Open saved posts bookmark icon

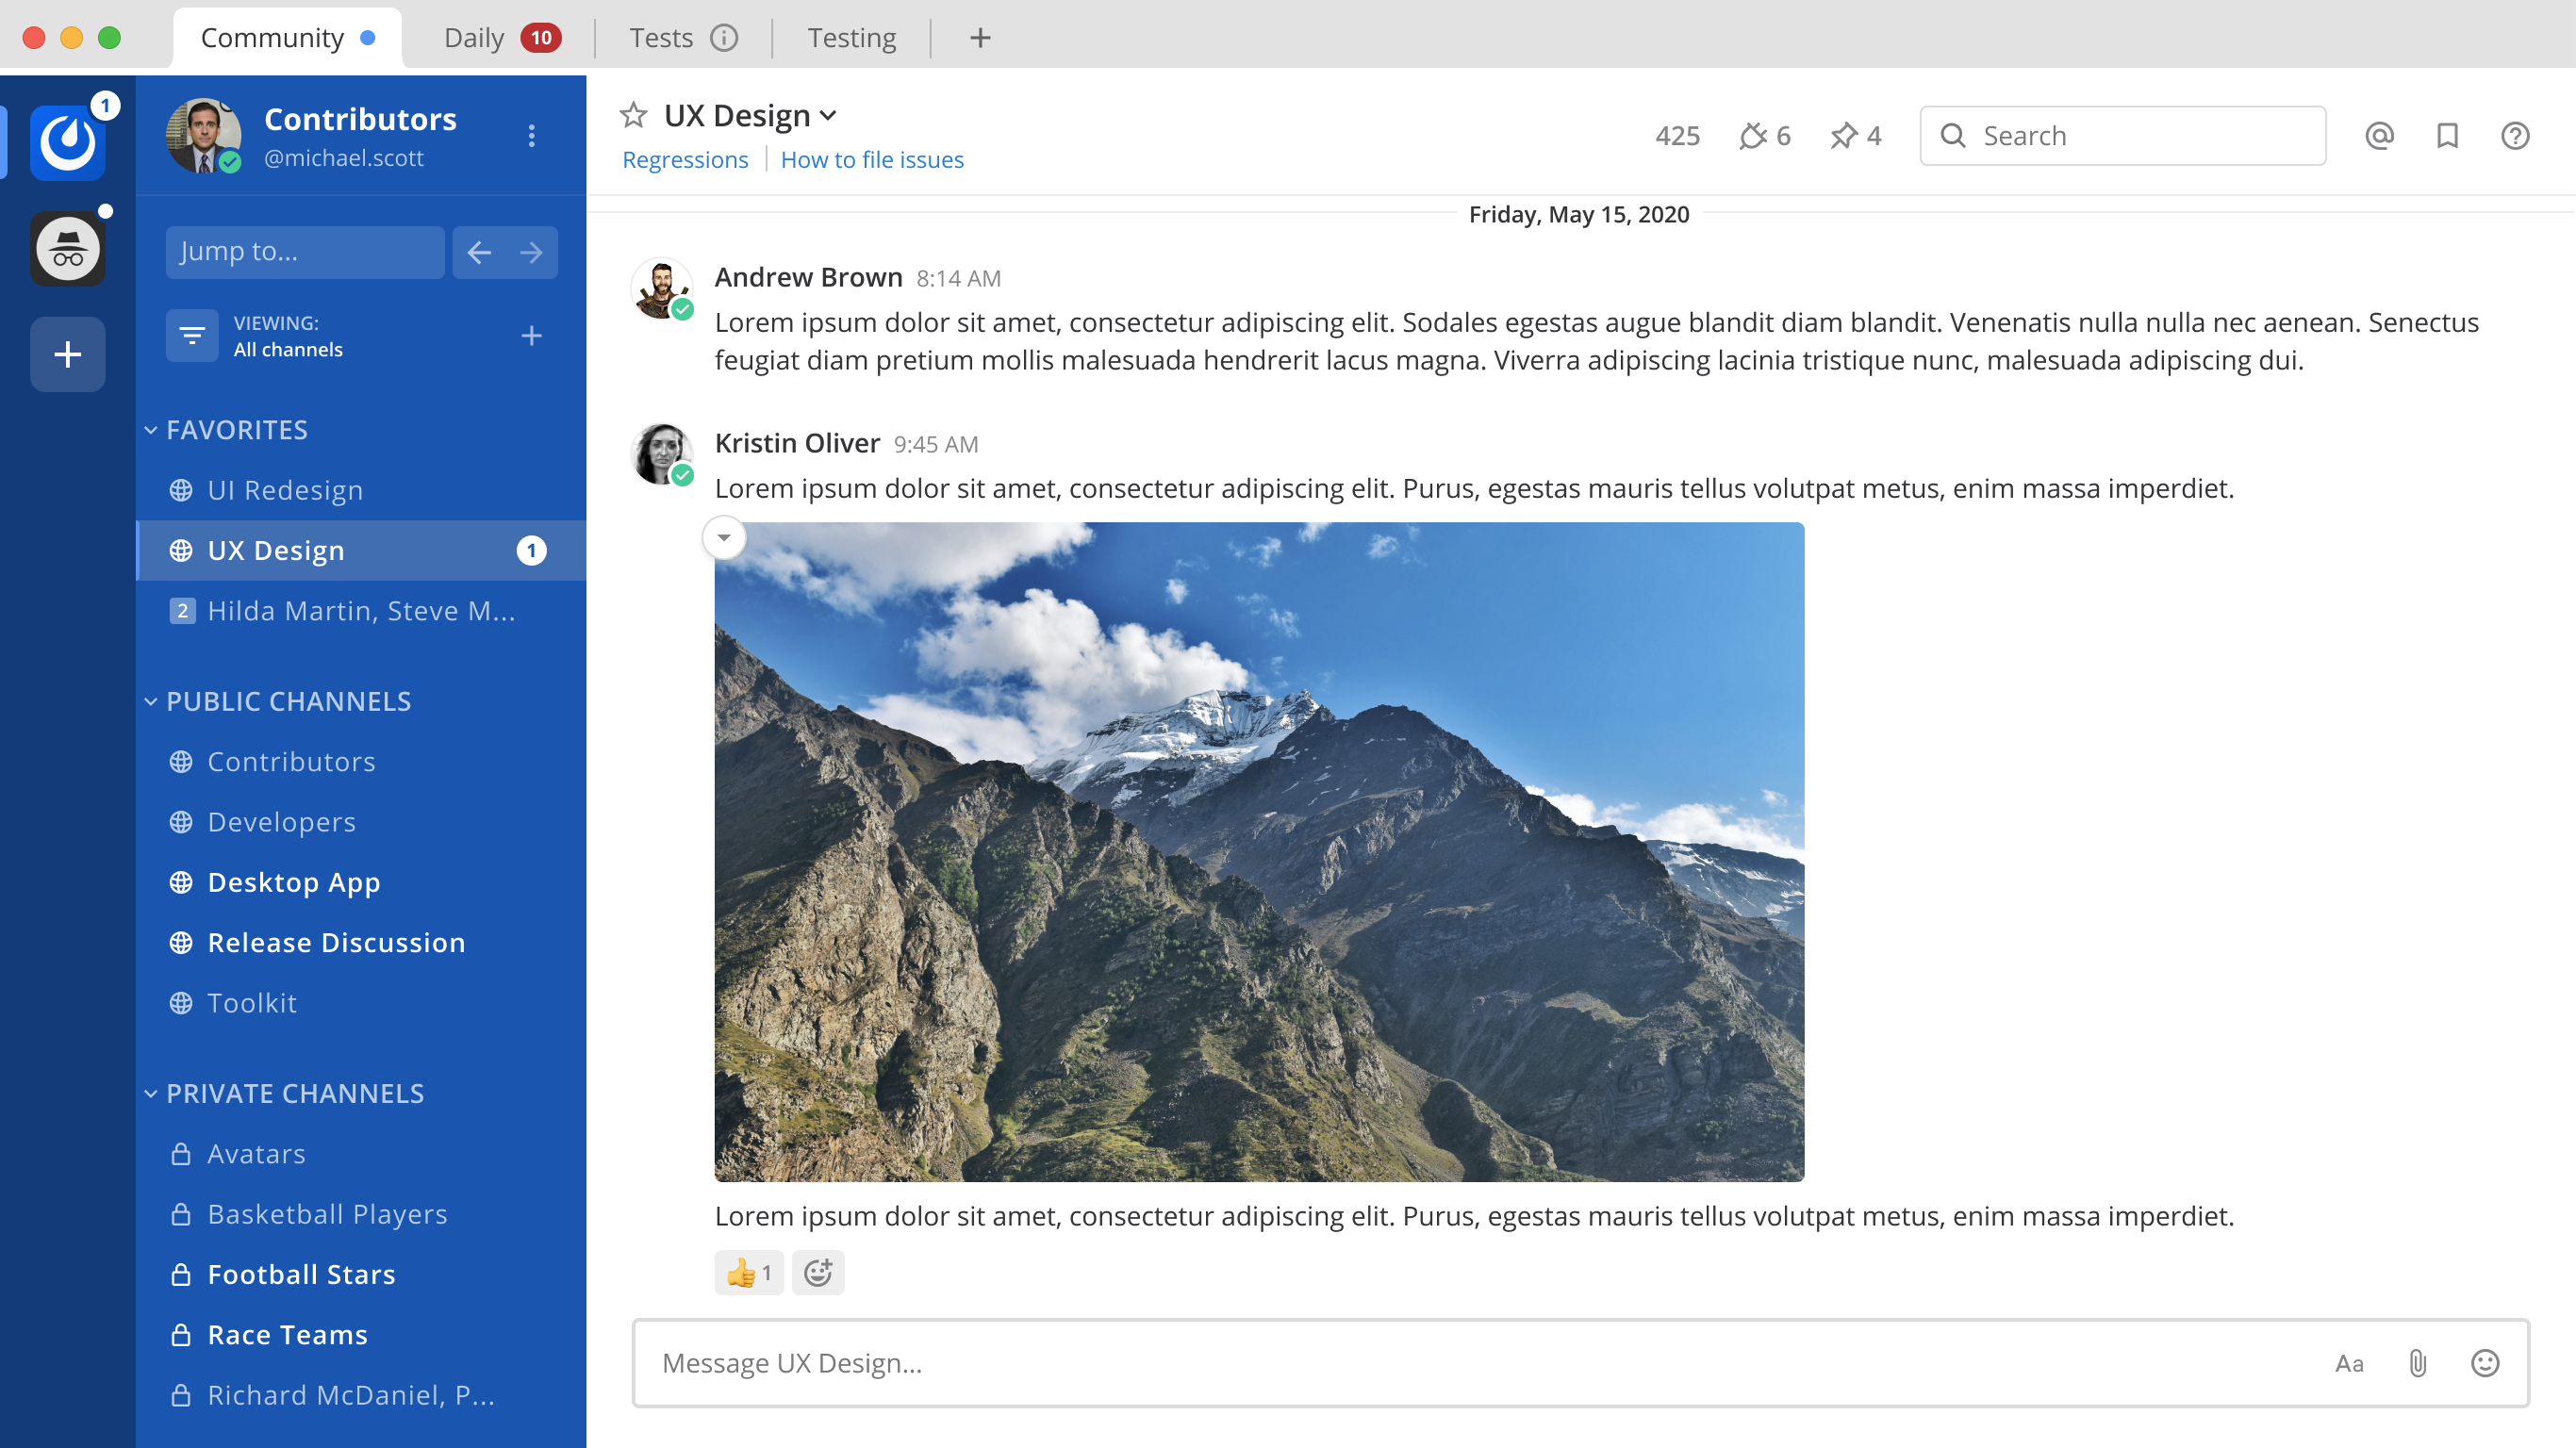pos(2447,135)
